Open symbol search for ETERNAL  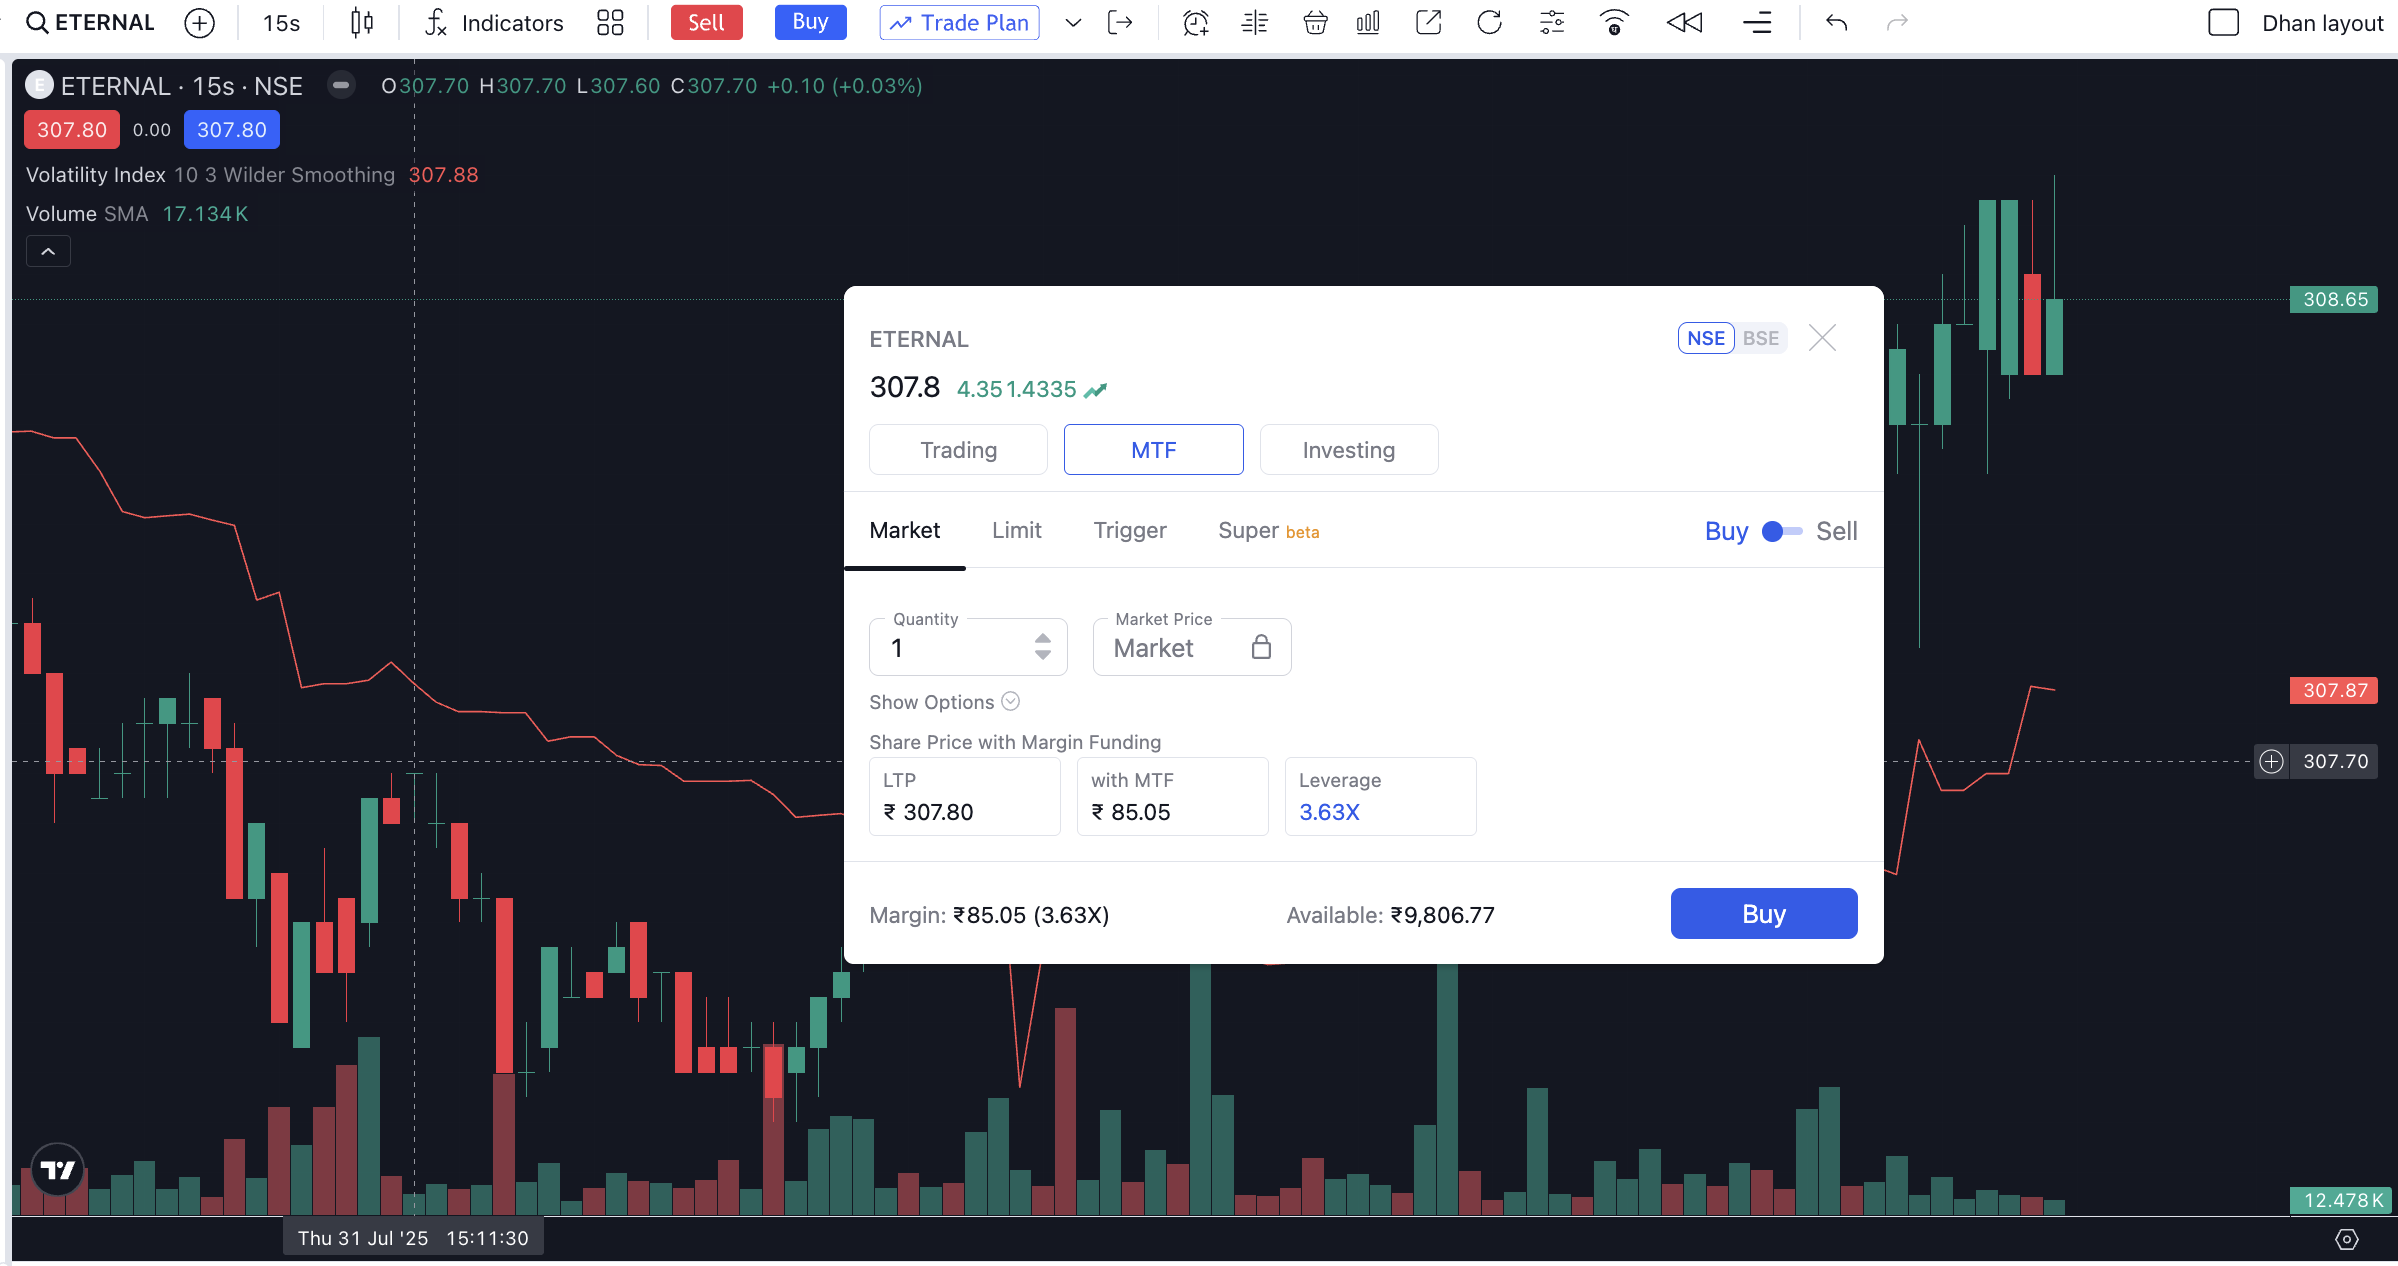coord(90,23)
